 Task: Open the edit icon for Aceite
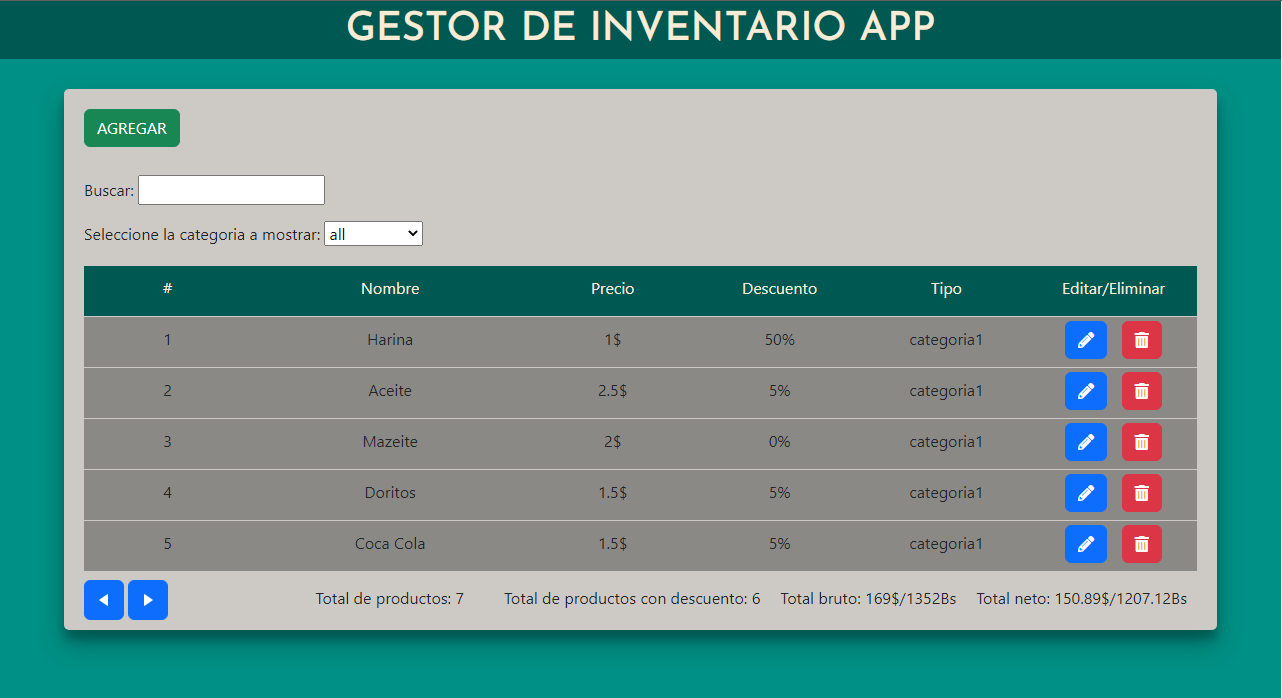(x=1086, y=391)
